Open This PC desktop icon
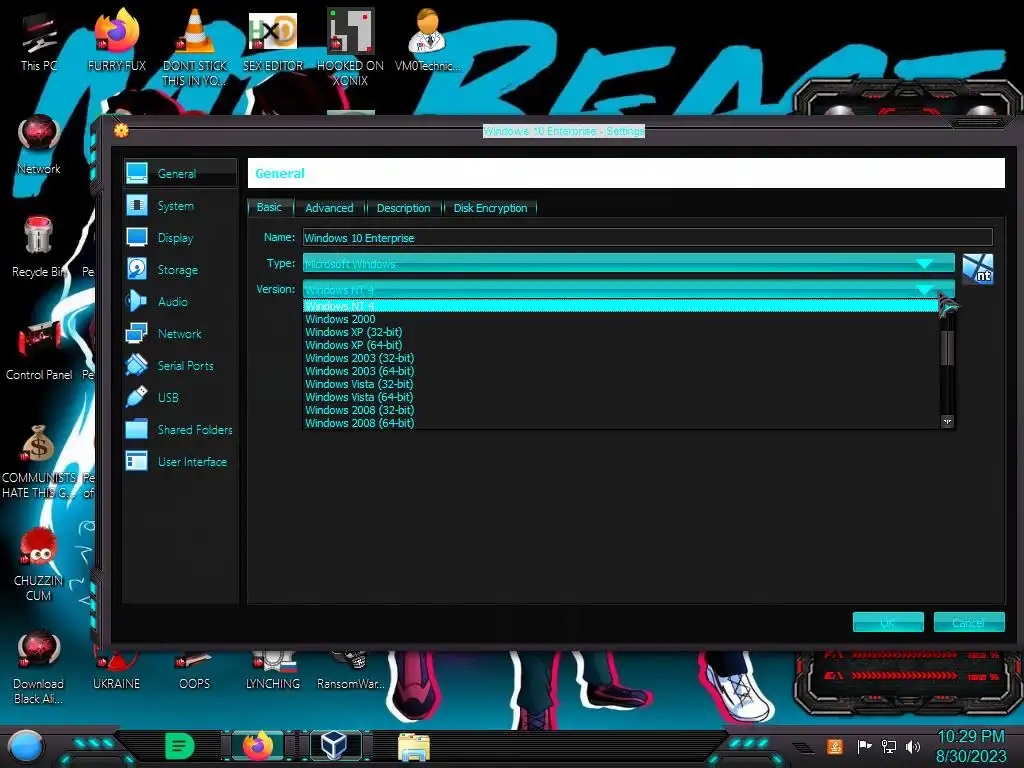 [39, 40]
